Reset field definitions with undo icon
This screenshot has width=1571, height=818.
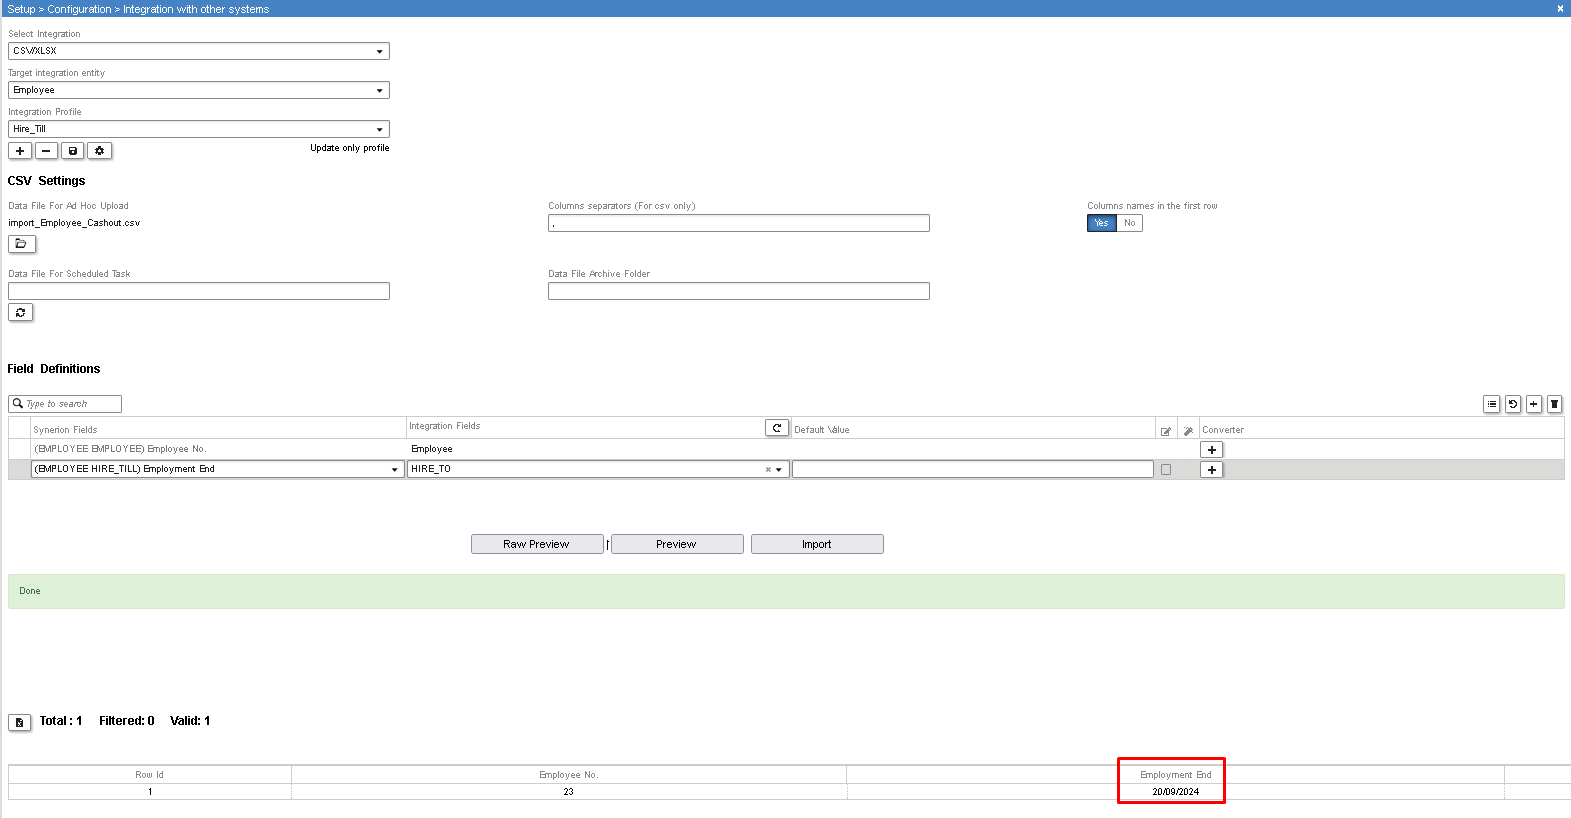click(1513, 404)
